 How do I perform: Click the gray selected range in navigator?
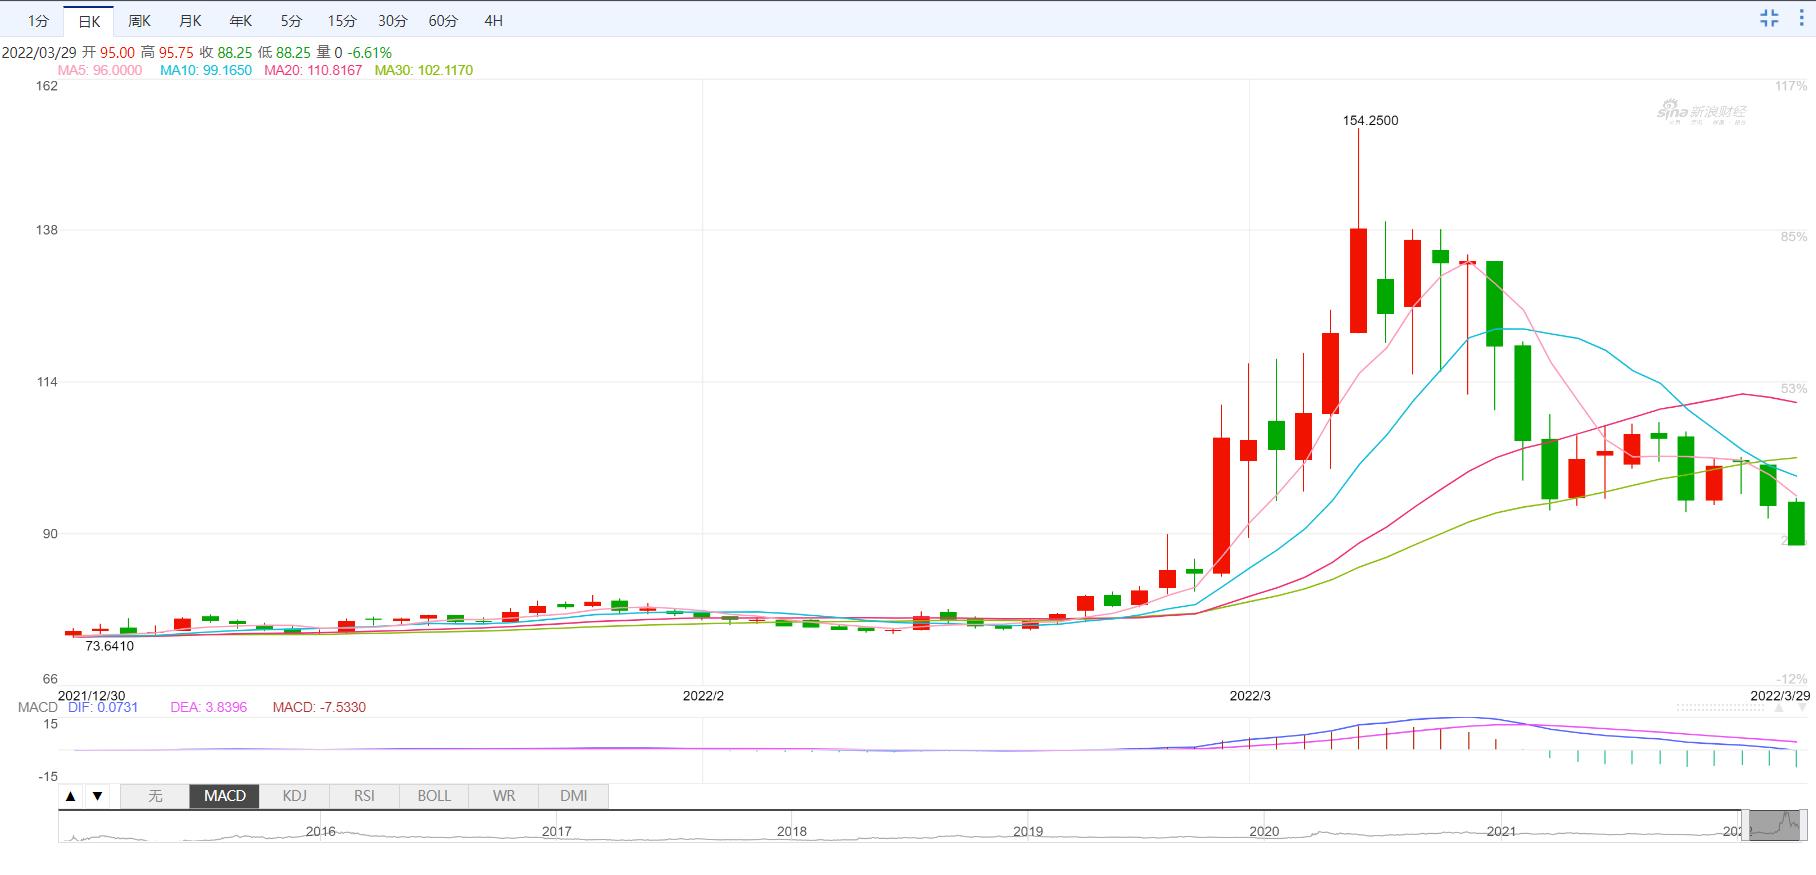point(1775,826)
